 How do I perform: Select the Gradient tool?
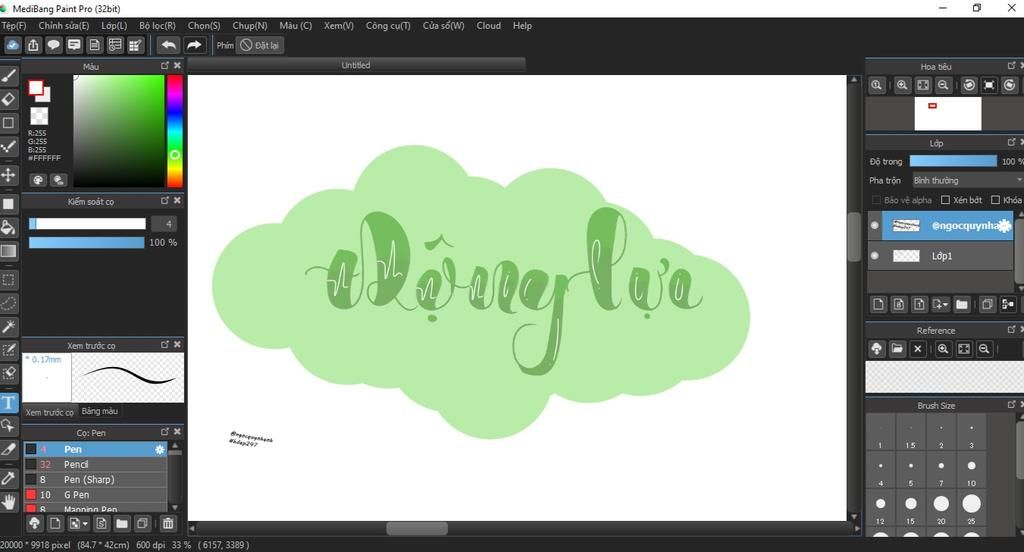[8, 252]
